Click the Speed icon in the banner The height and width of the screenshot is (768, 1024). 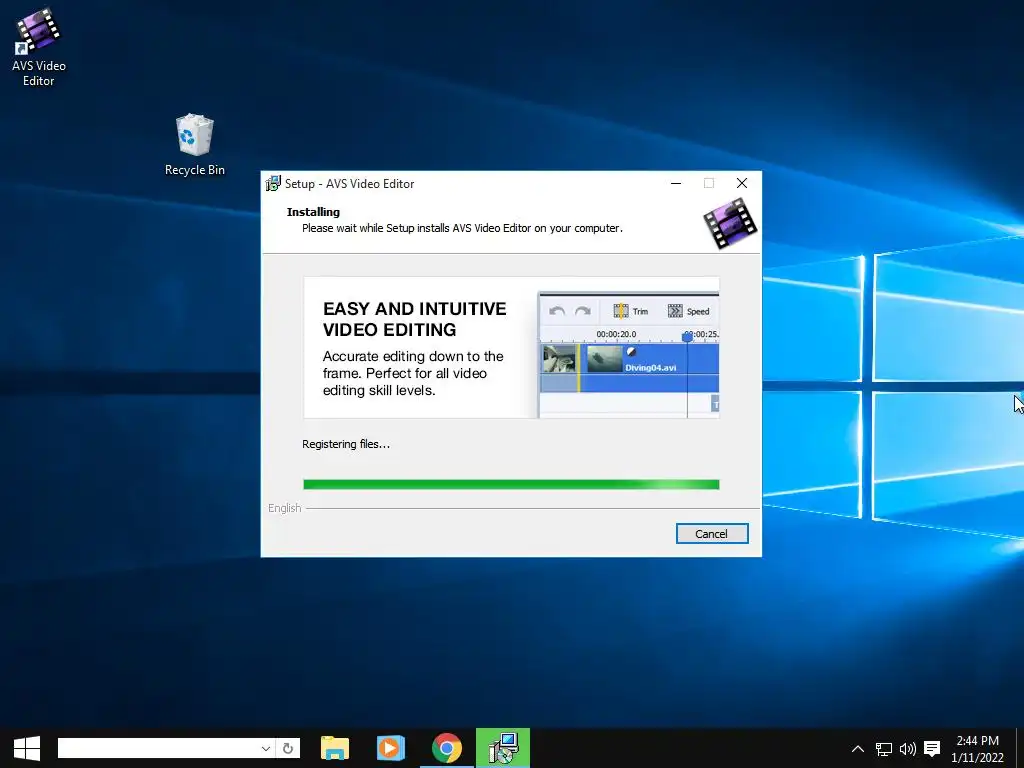tap(675, 311)
